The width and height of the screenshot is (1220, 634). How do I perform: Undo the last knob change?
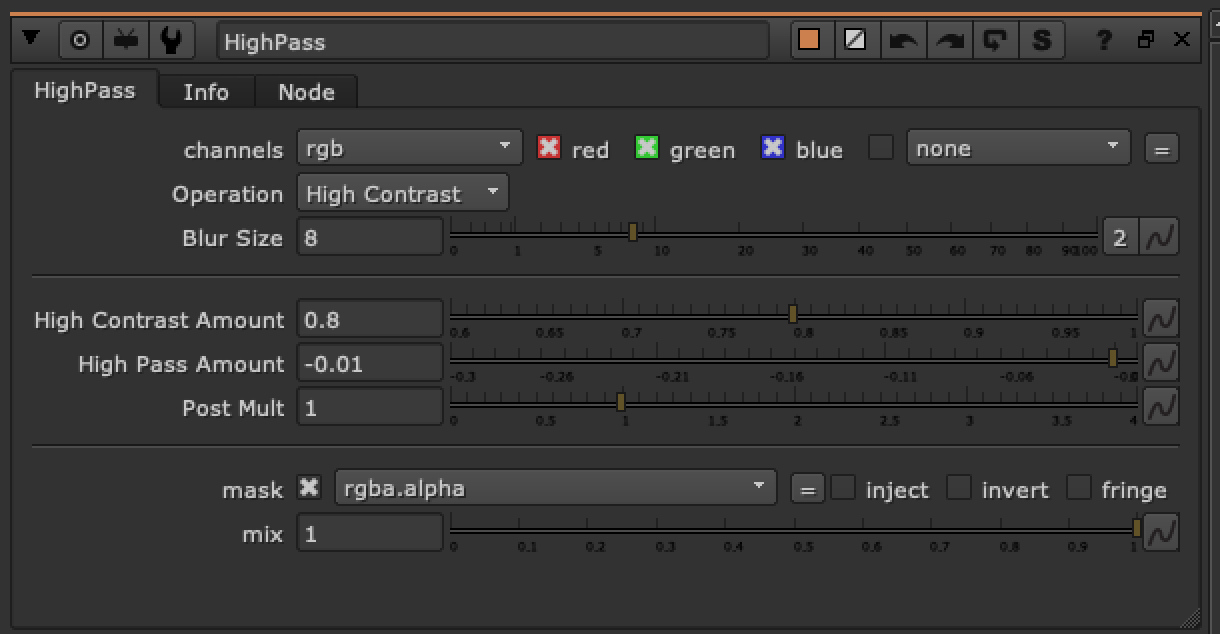[x=903, y=39]
